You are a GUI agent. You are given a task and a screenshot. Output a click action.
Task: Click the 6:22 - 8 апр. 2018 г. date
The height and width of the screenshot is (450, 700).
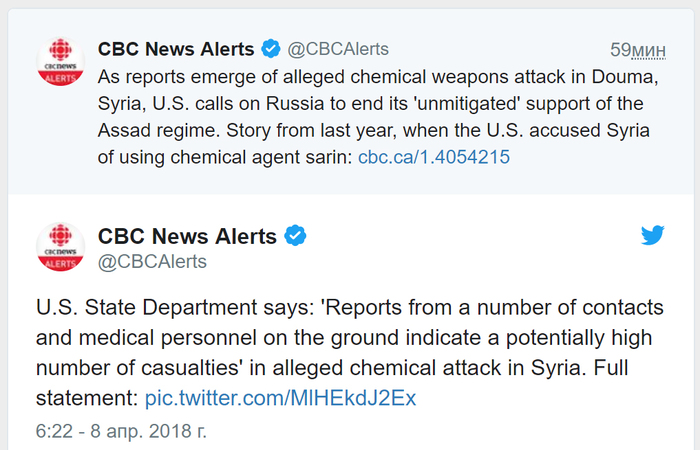[121, 434]
